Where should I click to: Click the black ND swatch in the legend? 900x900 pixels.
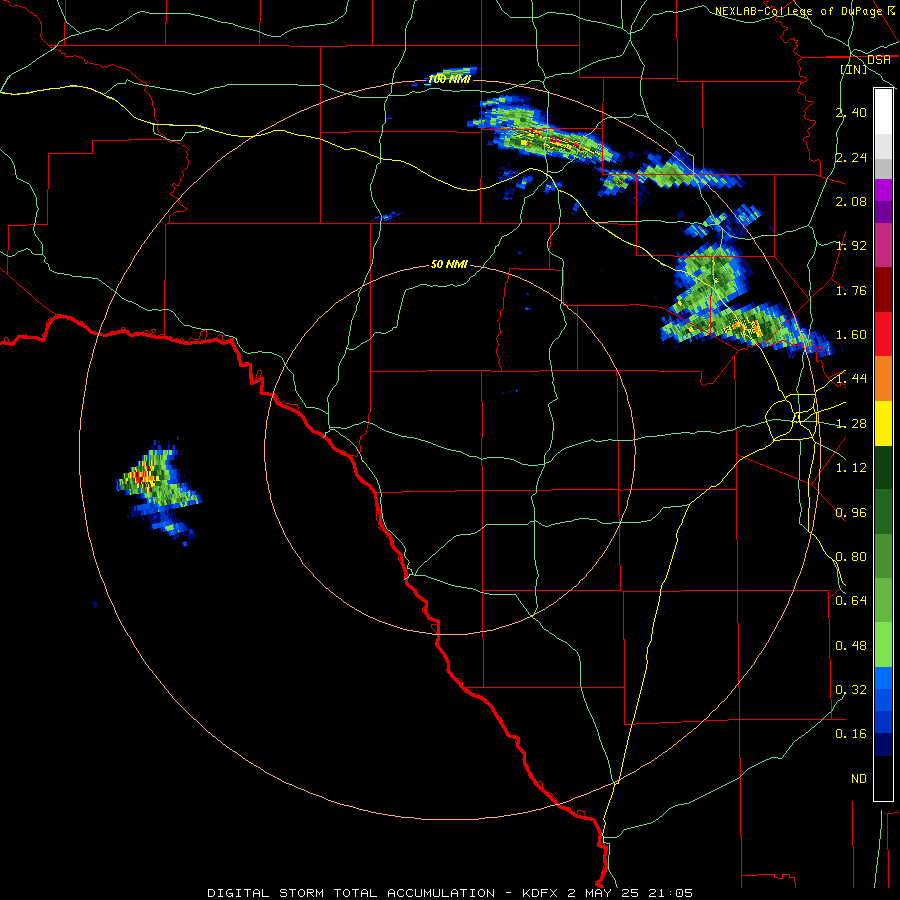[x=883, y=778]
